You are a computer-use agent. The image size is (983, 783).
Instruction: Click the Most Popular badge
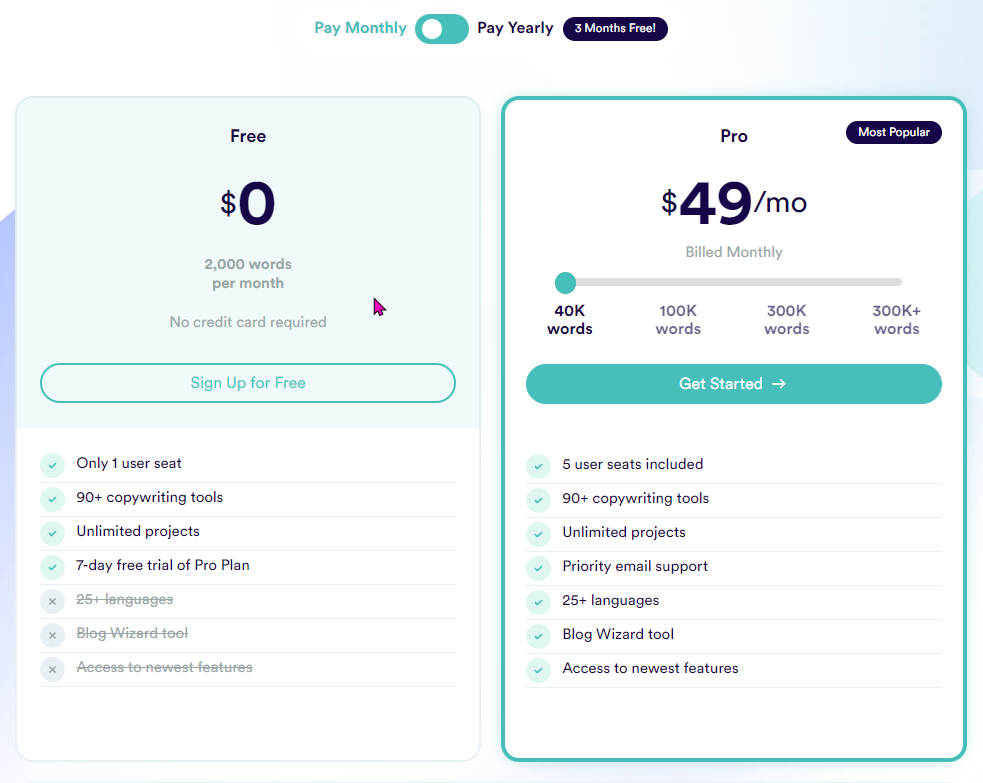[x=893, y=132]
